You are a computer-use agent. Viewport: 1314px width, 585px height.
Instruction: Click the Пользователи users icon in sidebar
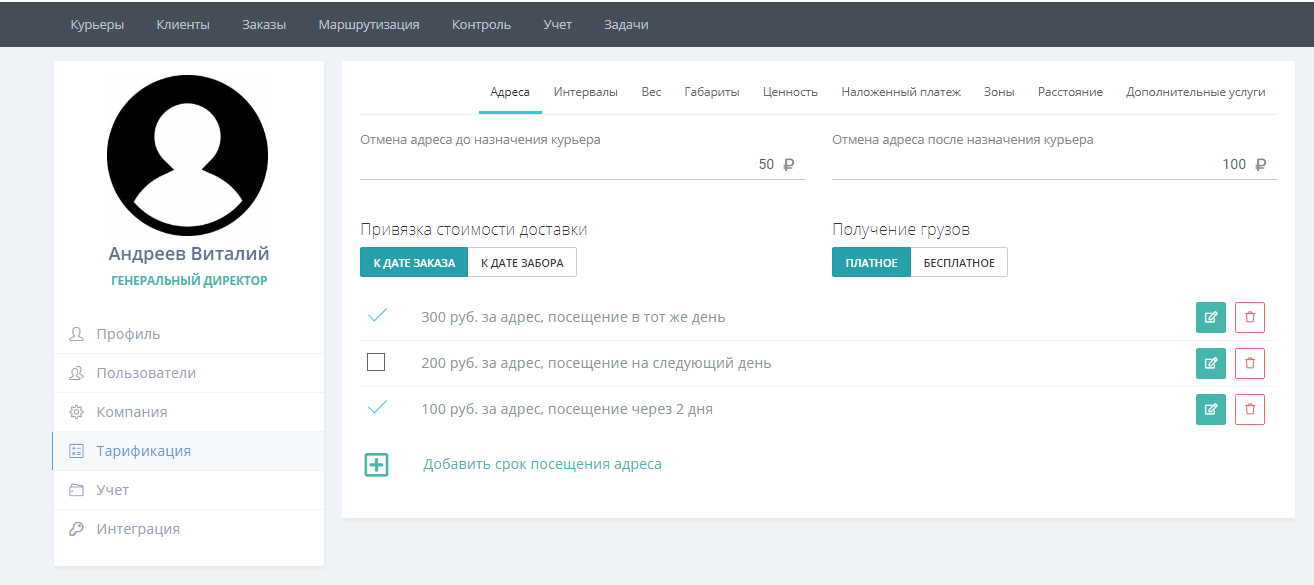77,373
